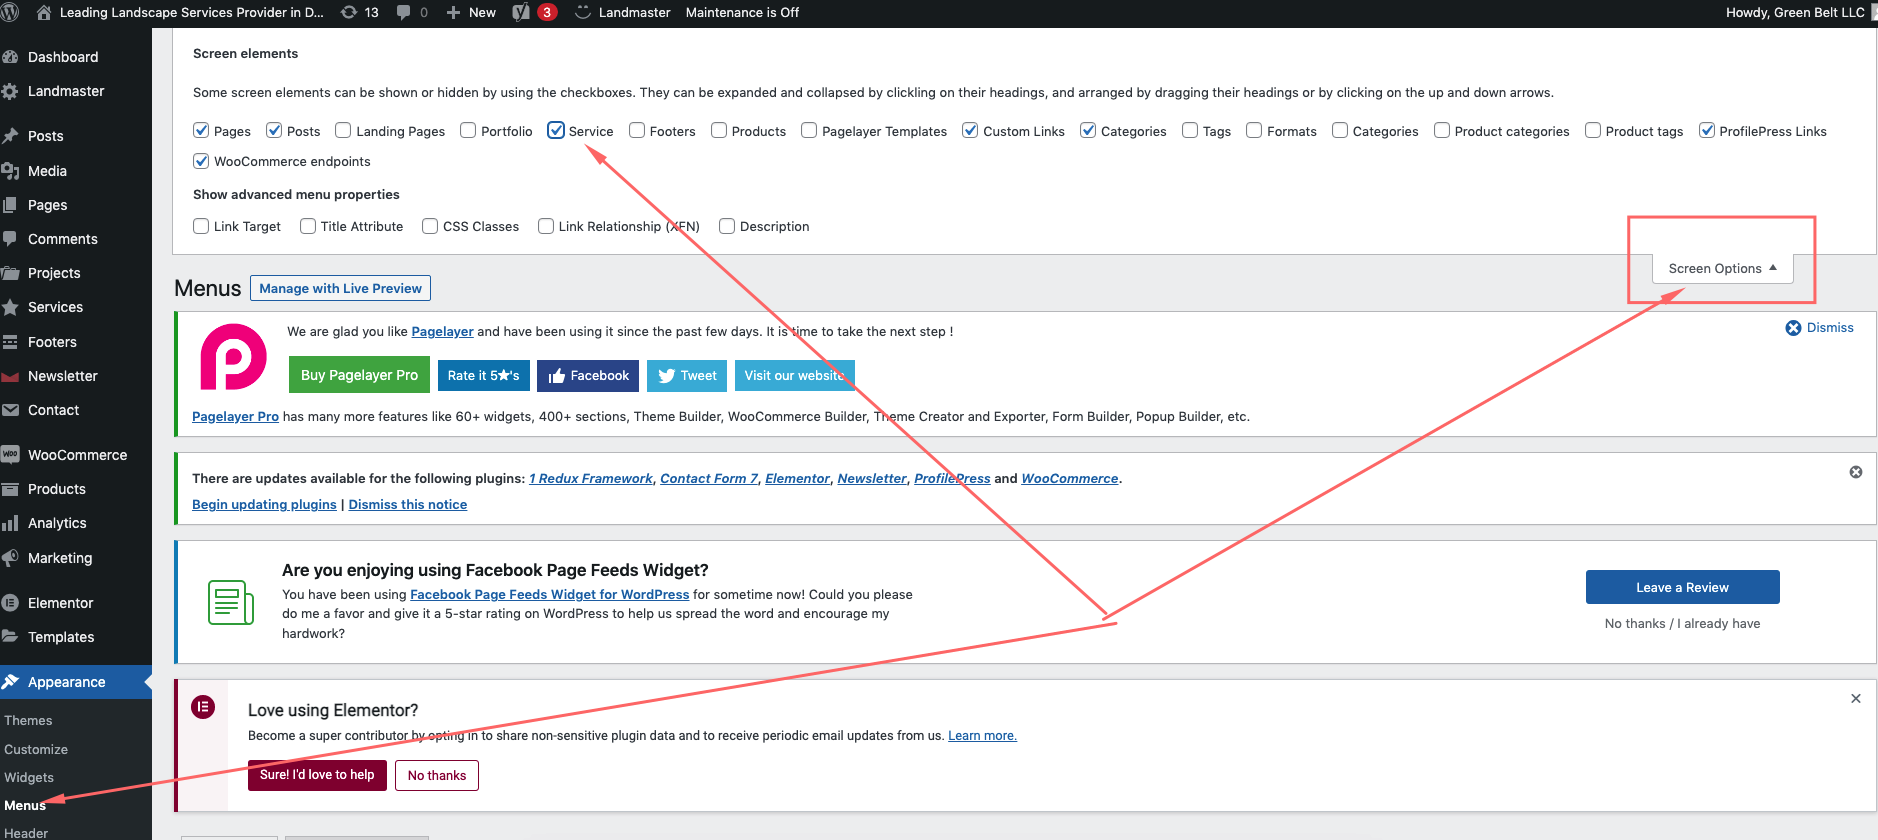
Task: Click the Buy Pagelayer Pro button
Action: (359, 375)
